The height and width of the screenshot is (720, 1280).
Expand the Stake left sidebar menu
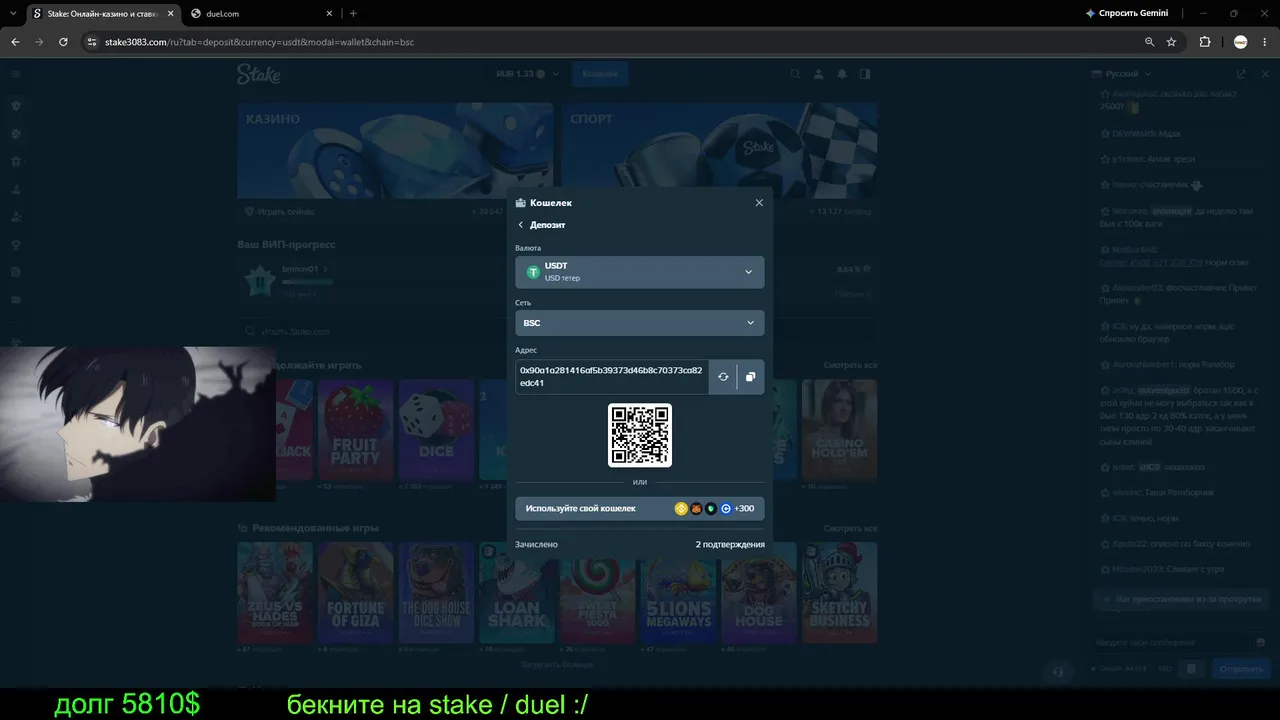[15, 74]
